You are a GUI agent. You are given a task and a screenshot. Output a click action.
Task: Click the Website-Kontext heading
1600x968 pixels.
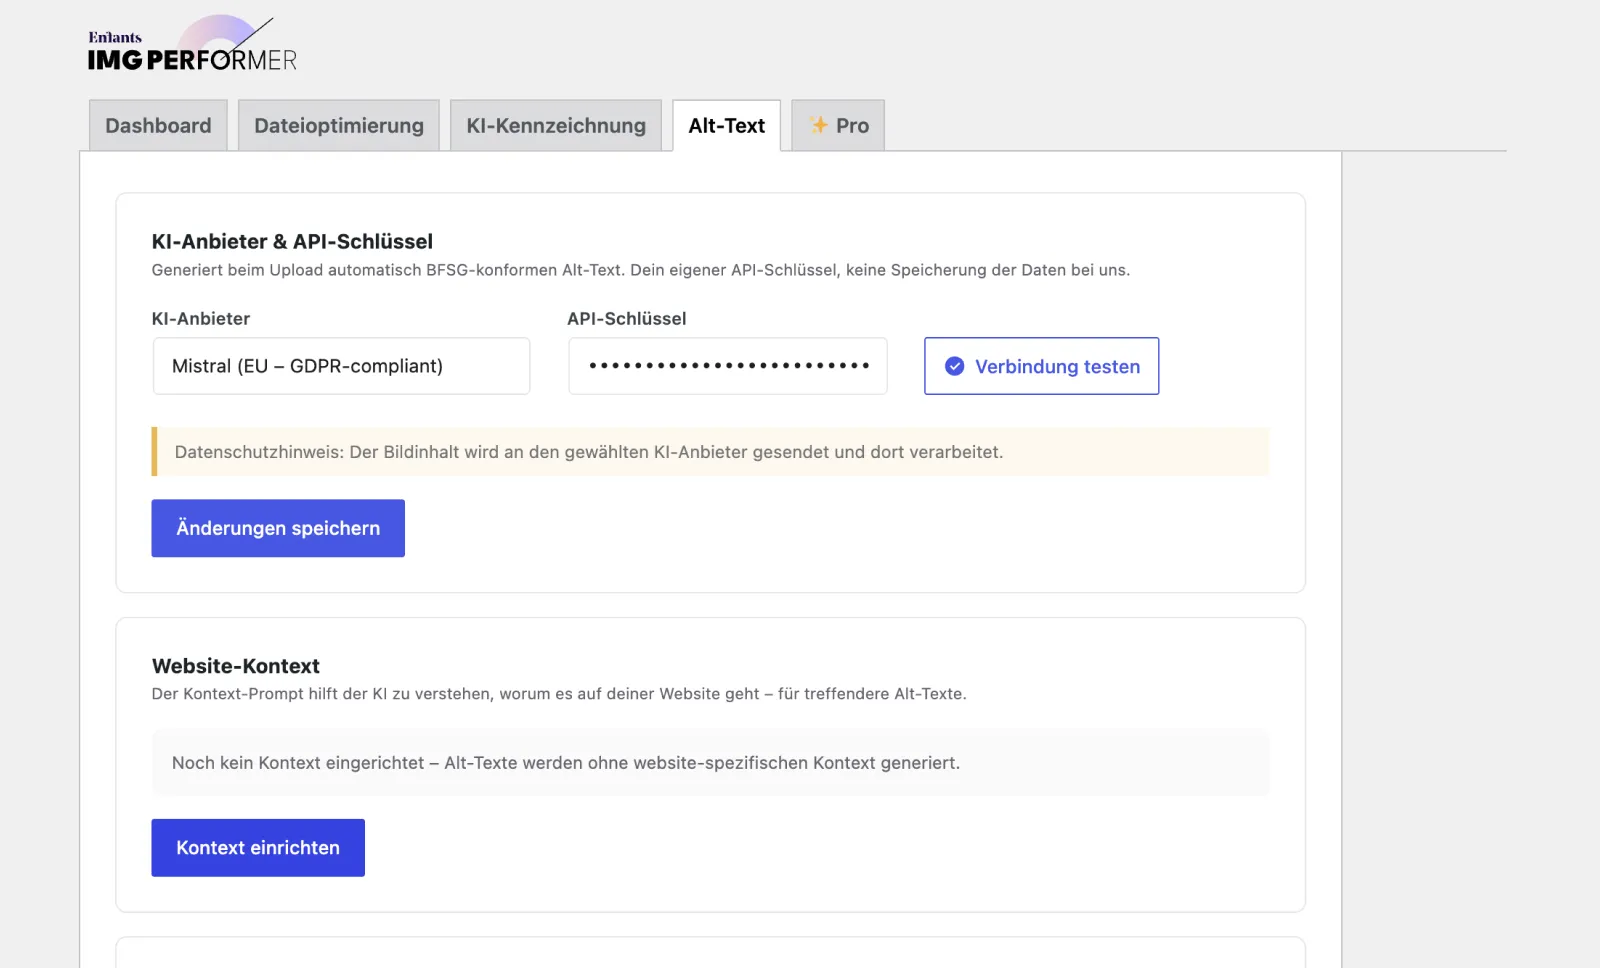coord(236,666)
